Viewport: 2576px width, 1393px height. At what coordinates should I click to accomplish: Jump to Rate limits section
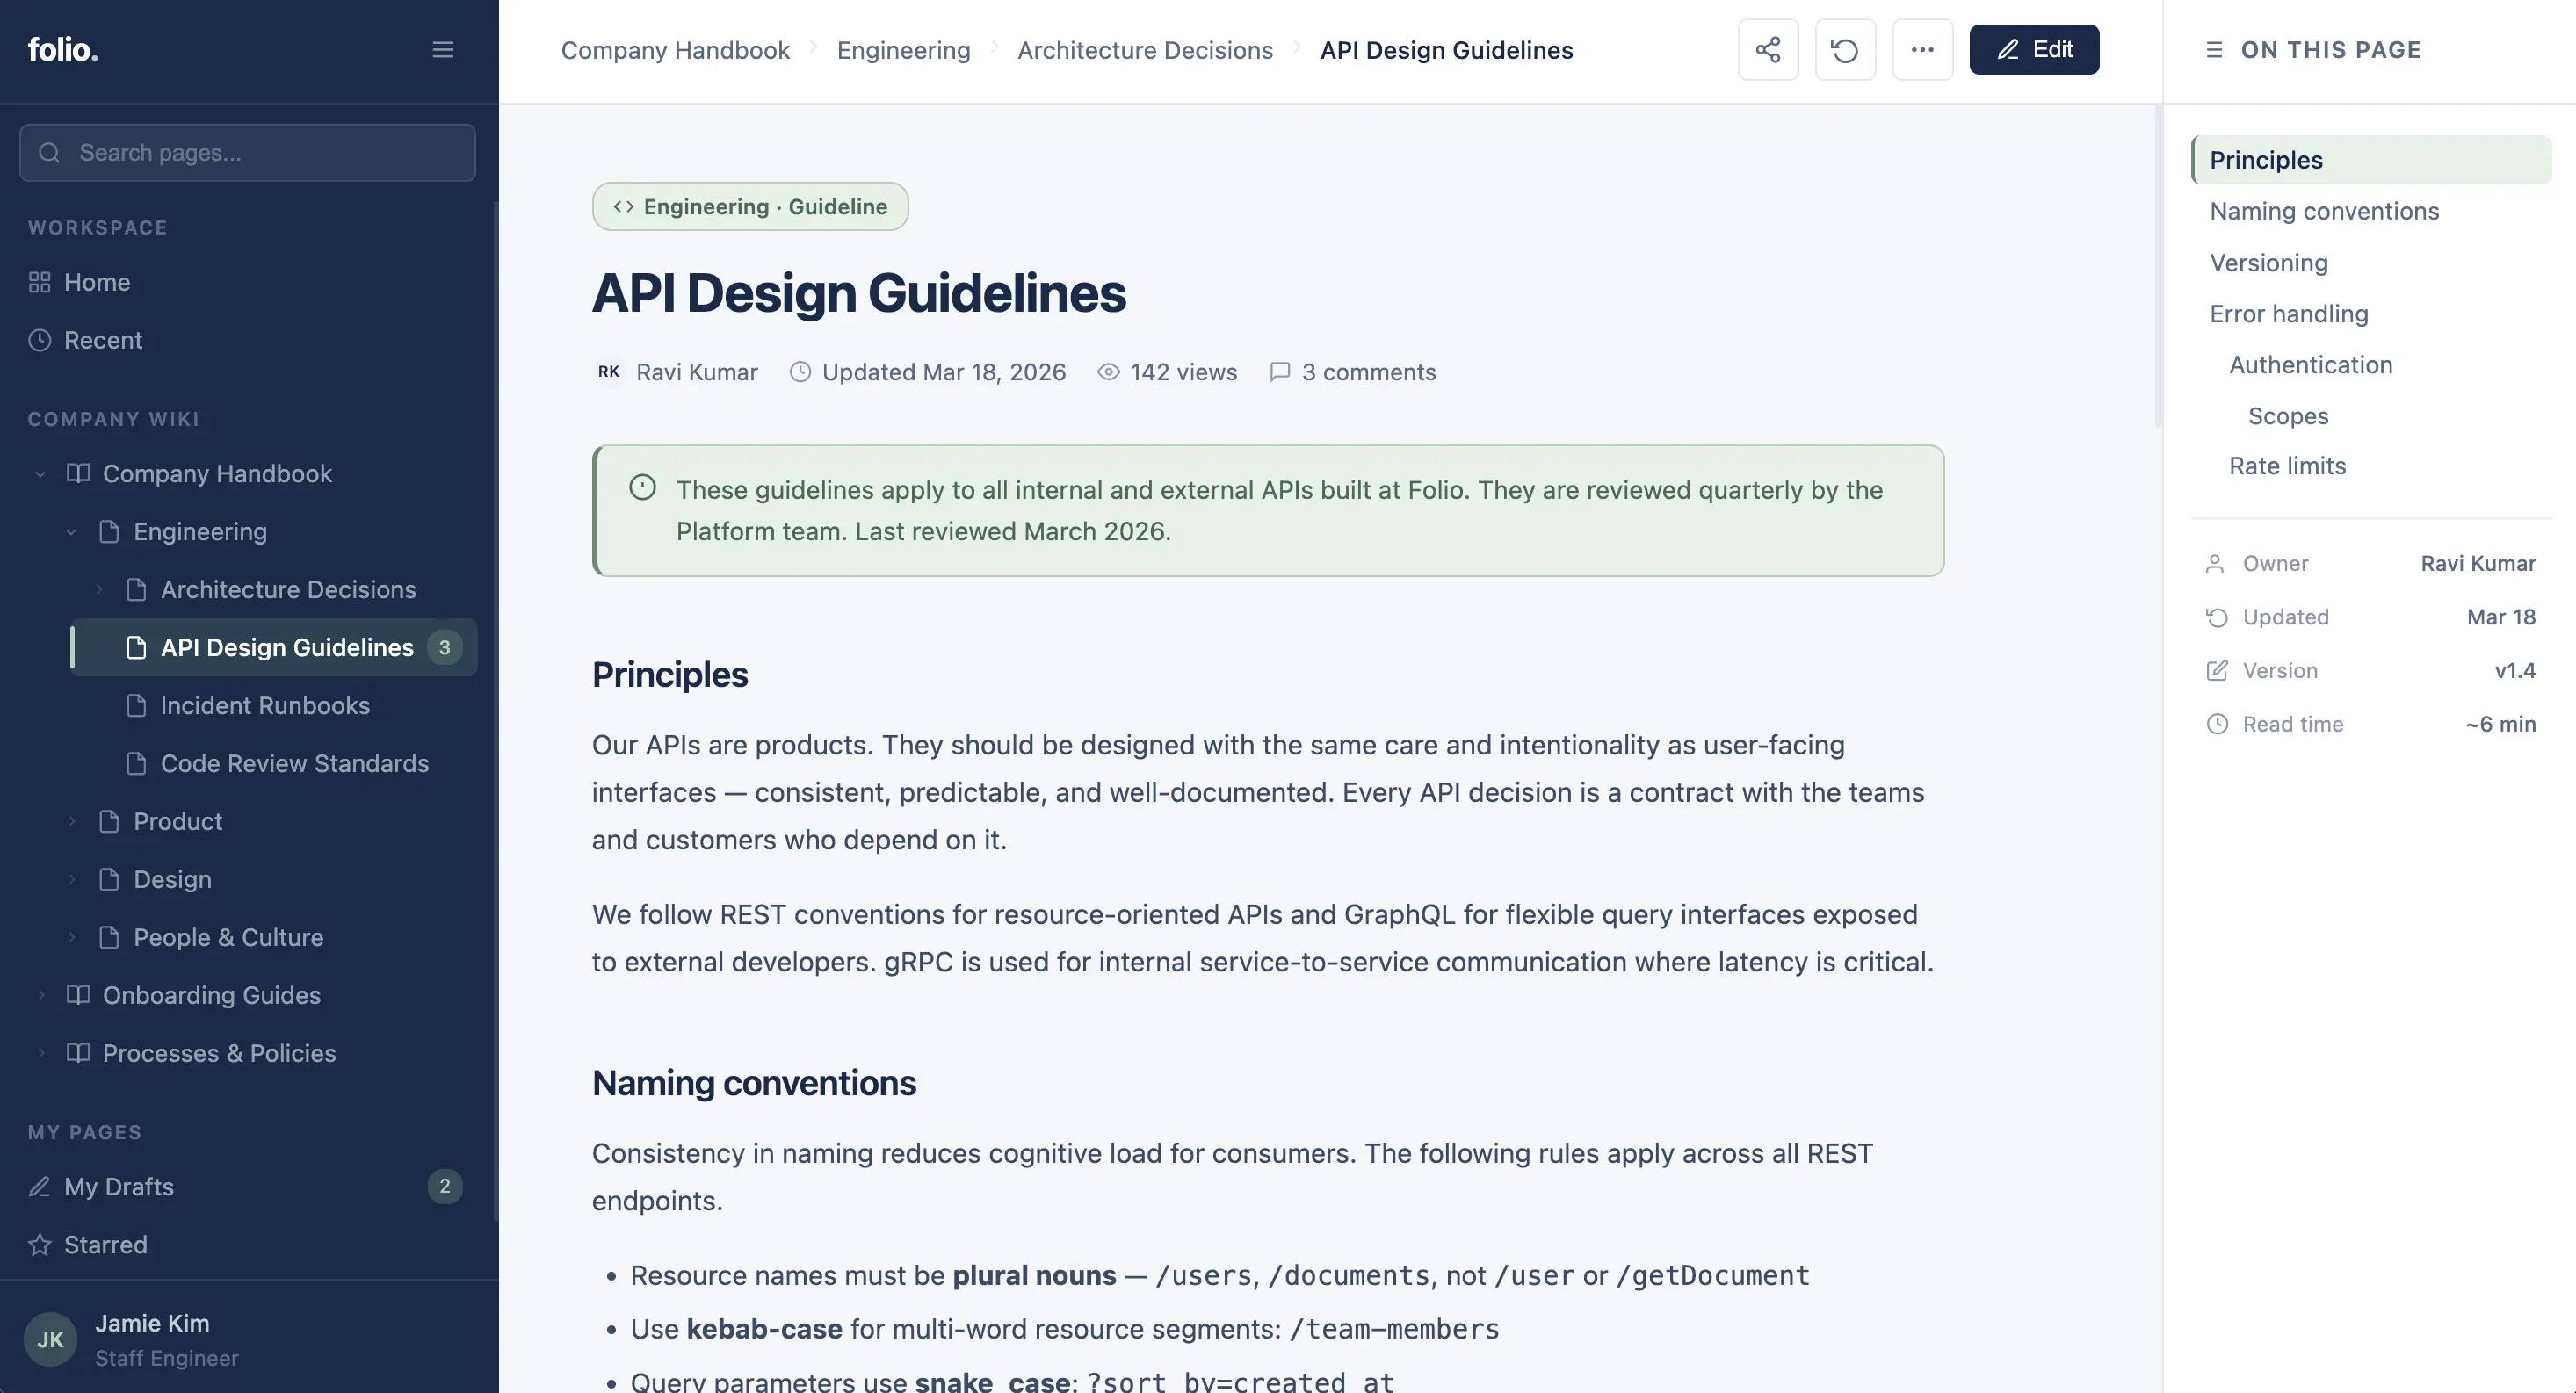pos(2287,466)
